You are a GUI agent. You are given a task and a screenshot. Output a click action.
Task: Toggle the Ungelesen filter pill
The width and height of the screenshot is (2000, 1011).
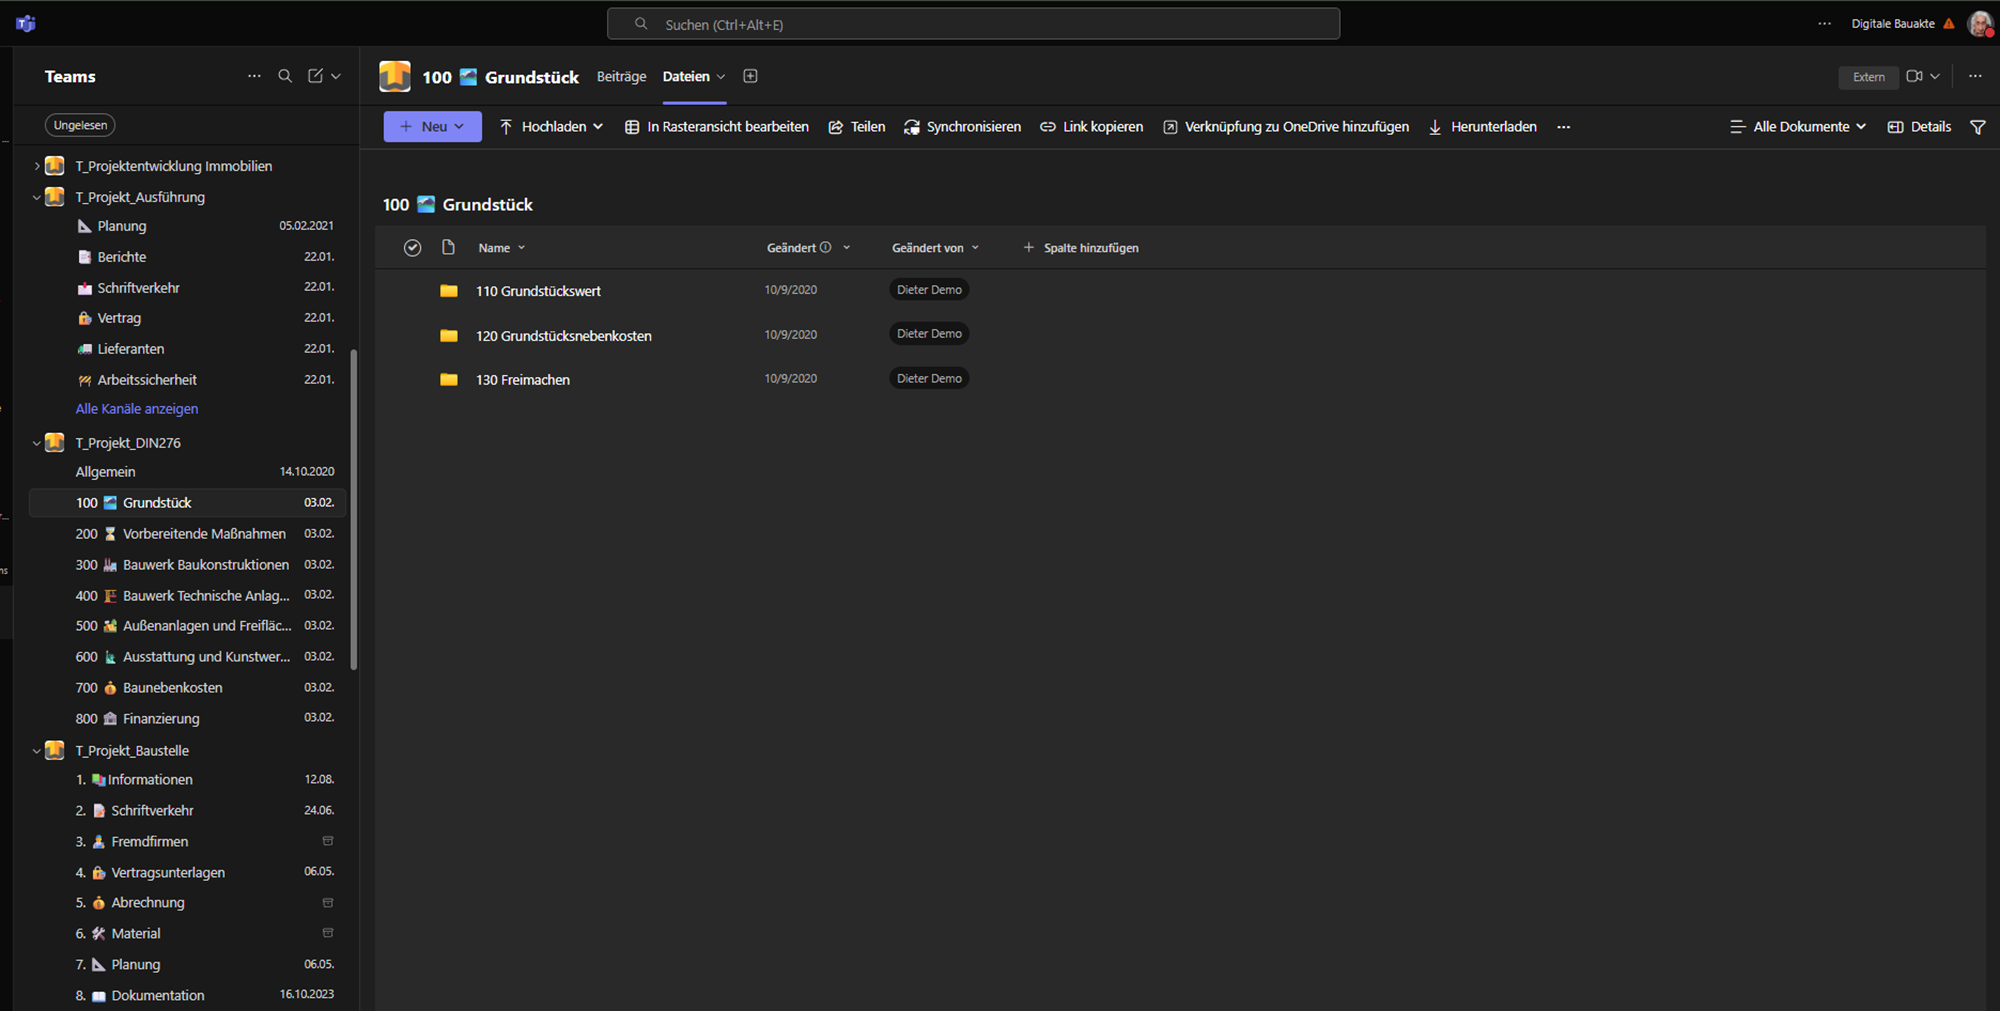80,125
